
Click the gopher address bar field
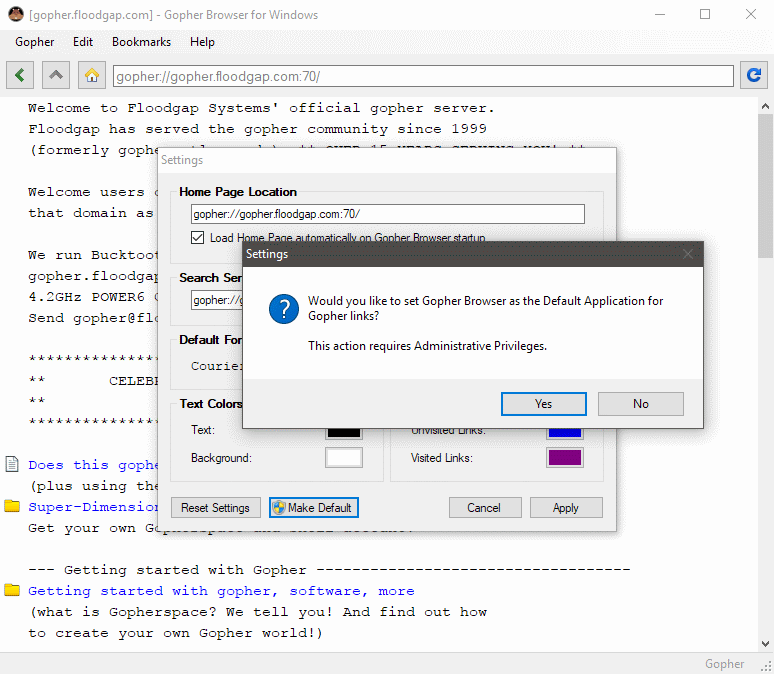(422, 76)
